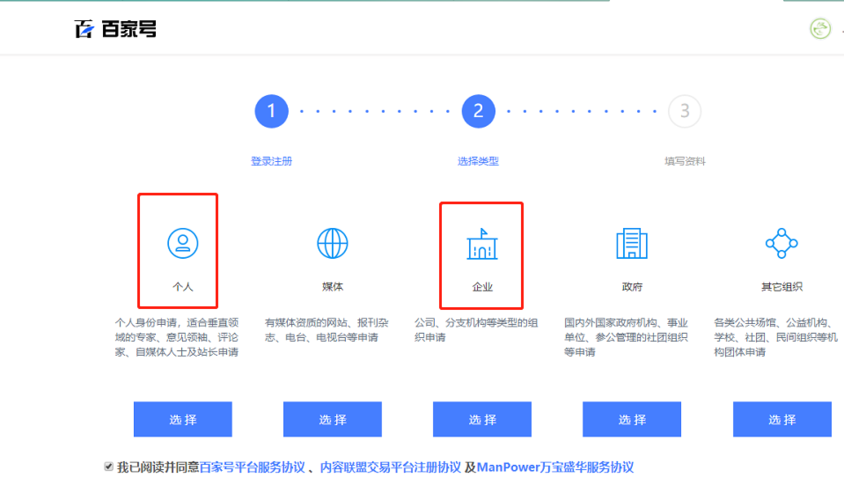844x500 pixels.
Task: Click the 媒体 type label
Action: coord(332,287)
